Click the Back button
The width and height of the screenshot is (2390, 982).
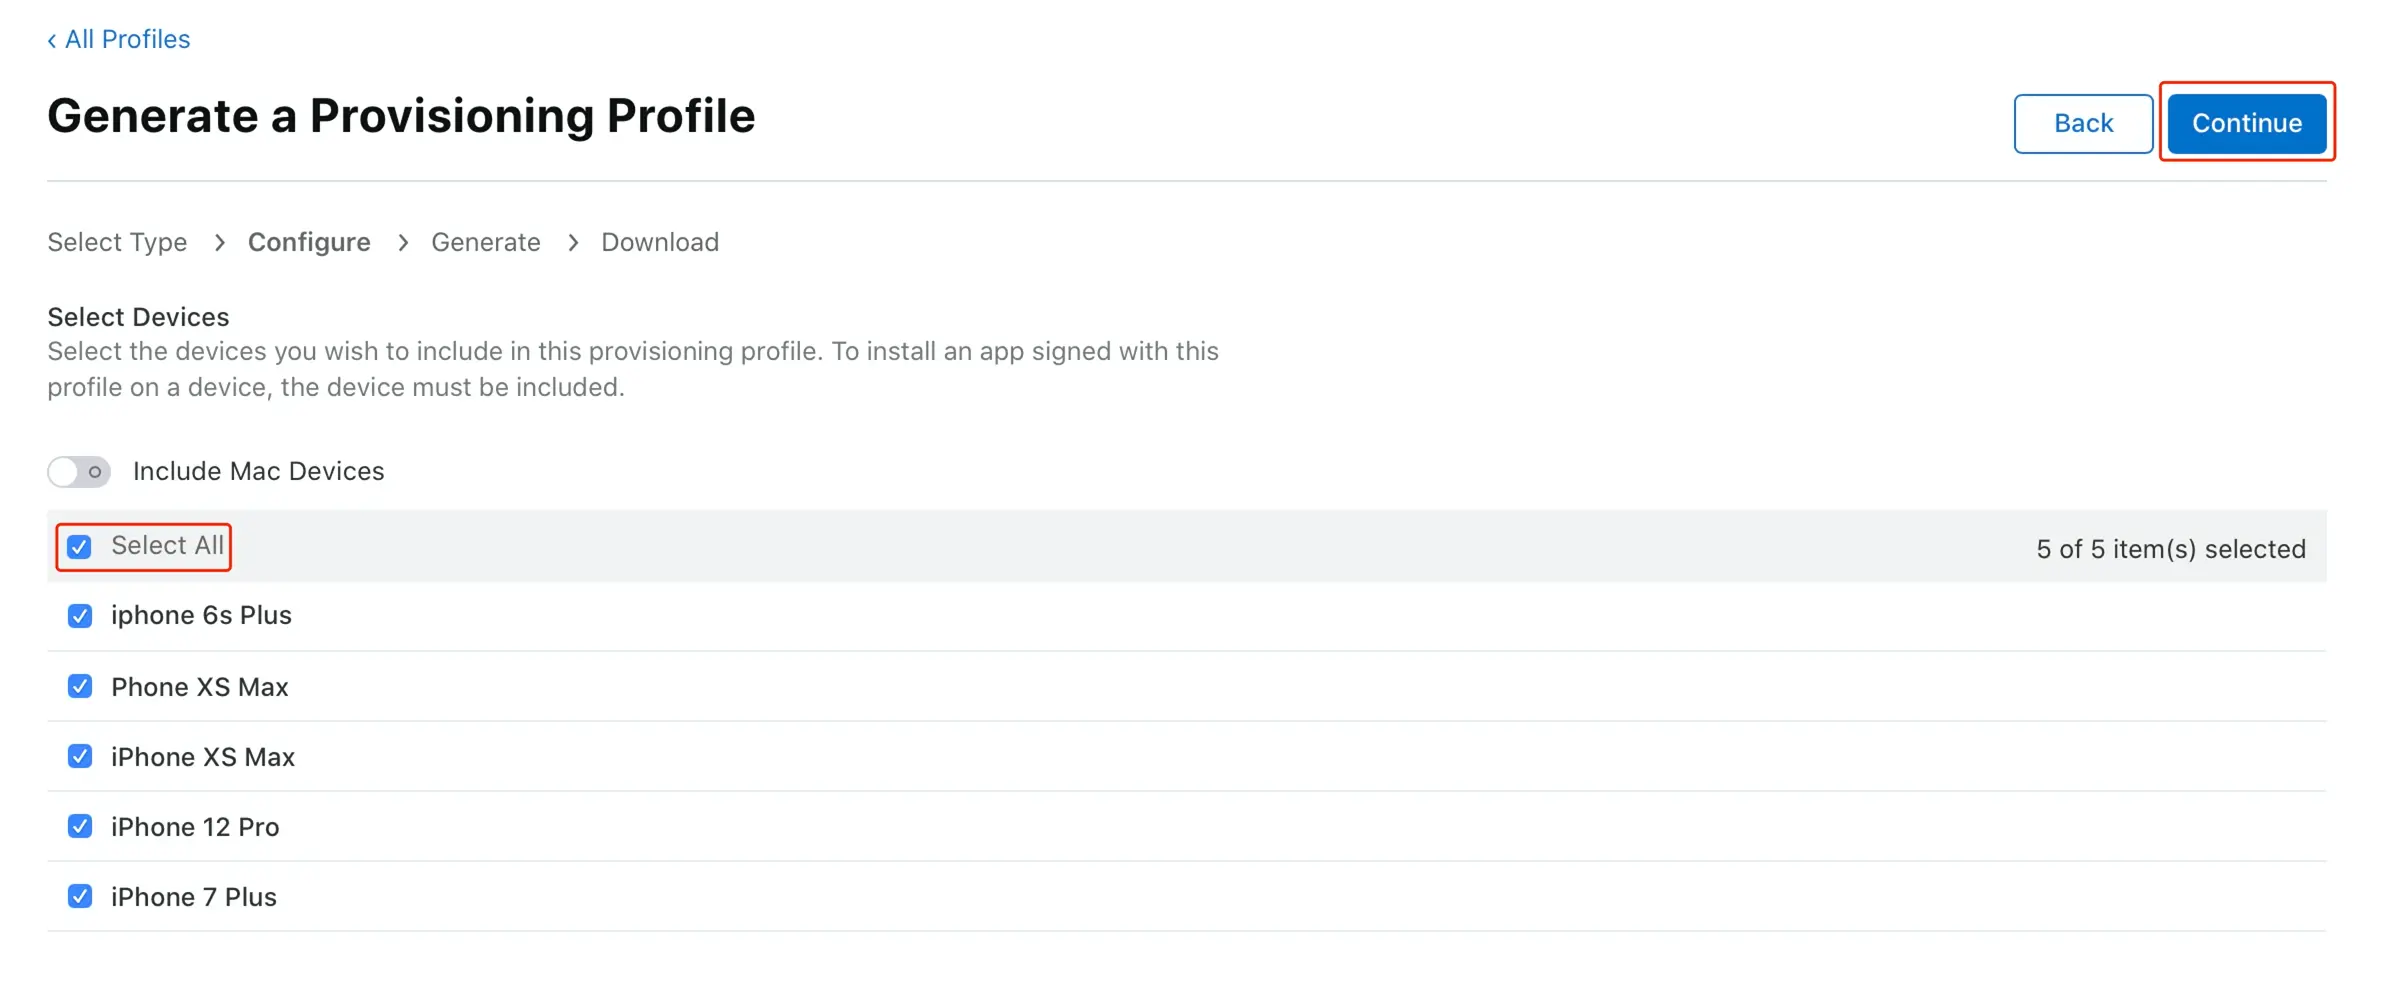pos(2082,123)
